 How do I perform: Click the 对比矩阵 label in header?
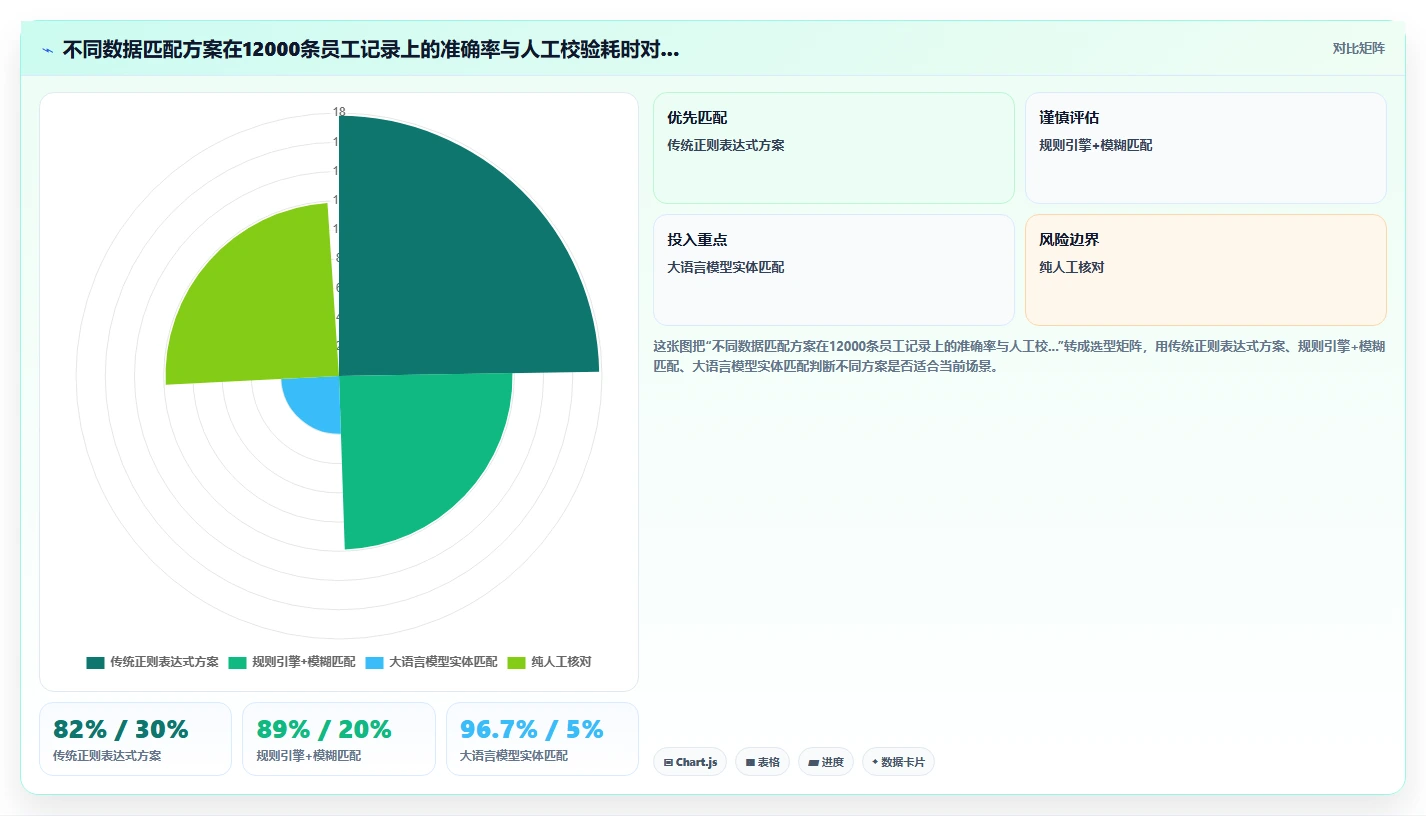pyautogui.click(x=1359, y=49)
